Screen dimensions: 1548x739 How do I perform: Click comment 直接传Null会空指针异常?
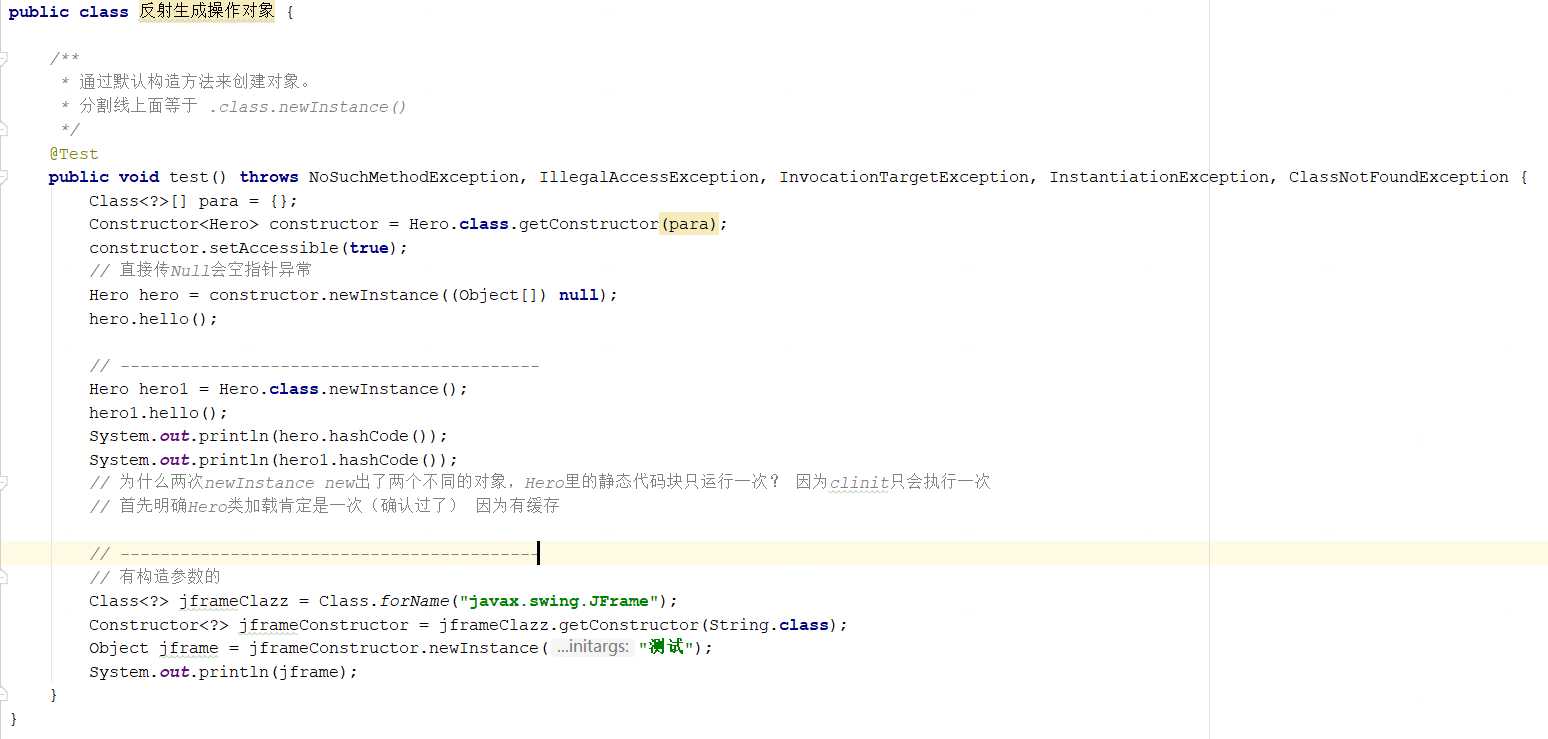click(200, 270)
